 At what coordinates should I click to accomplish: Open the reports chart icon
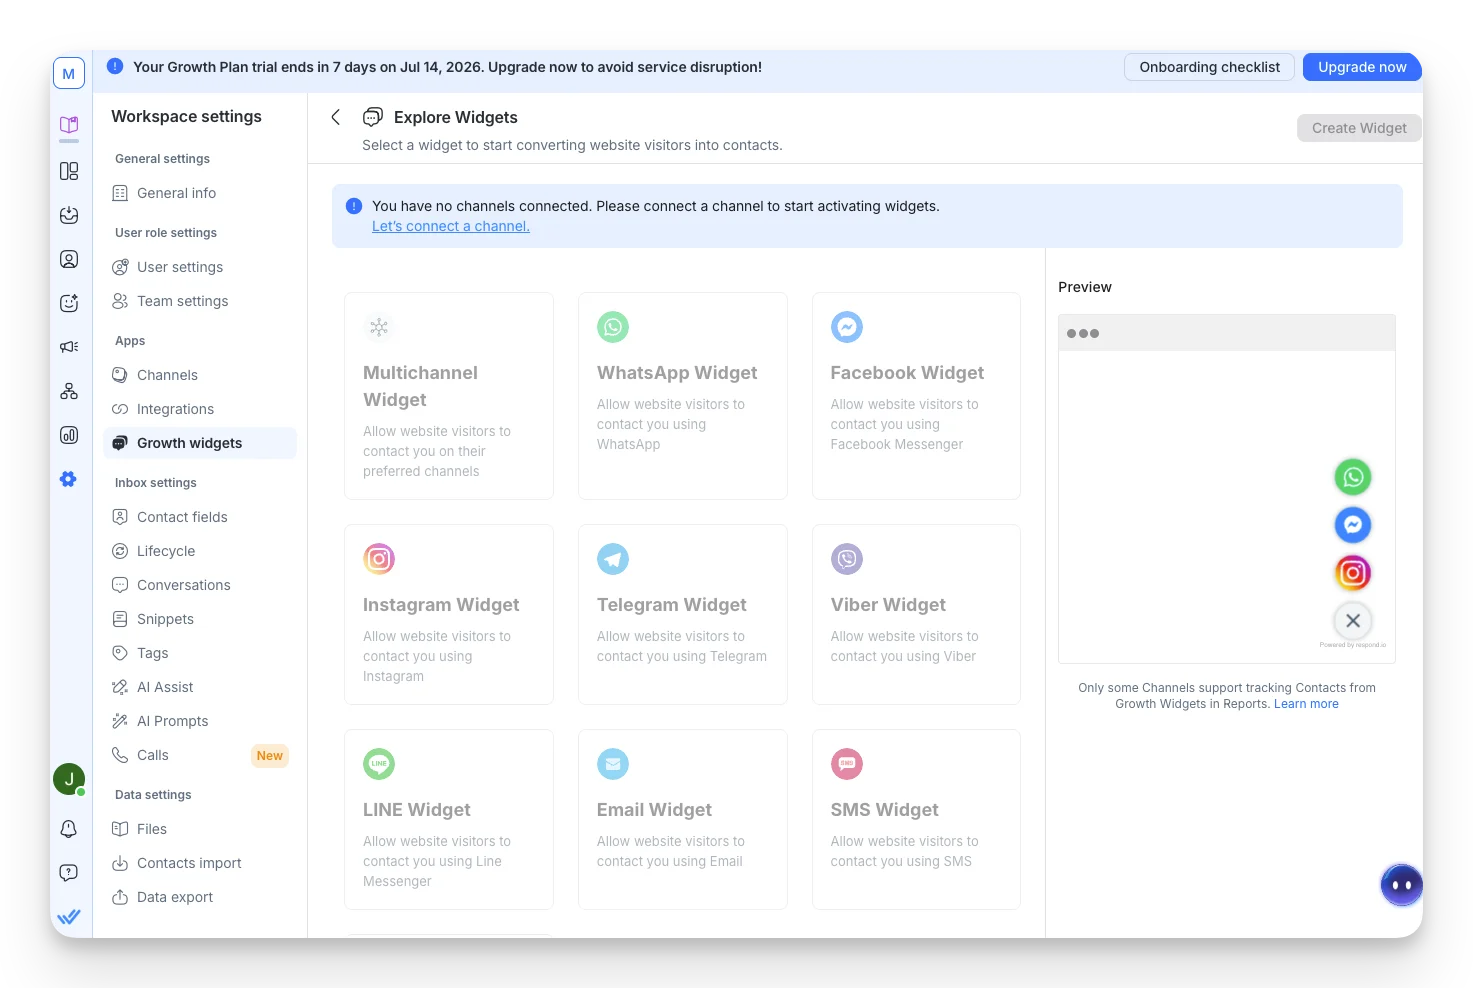coord(69,435)
